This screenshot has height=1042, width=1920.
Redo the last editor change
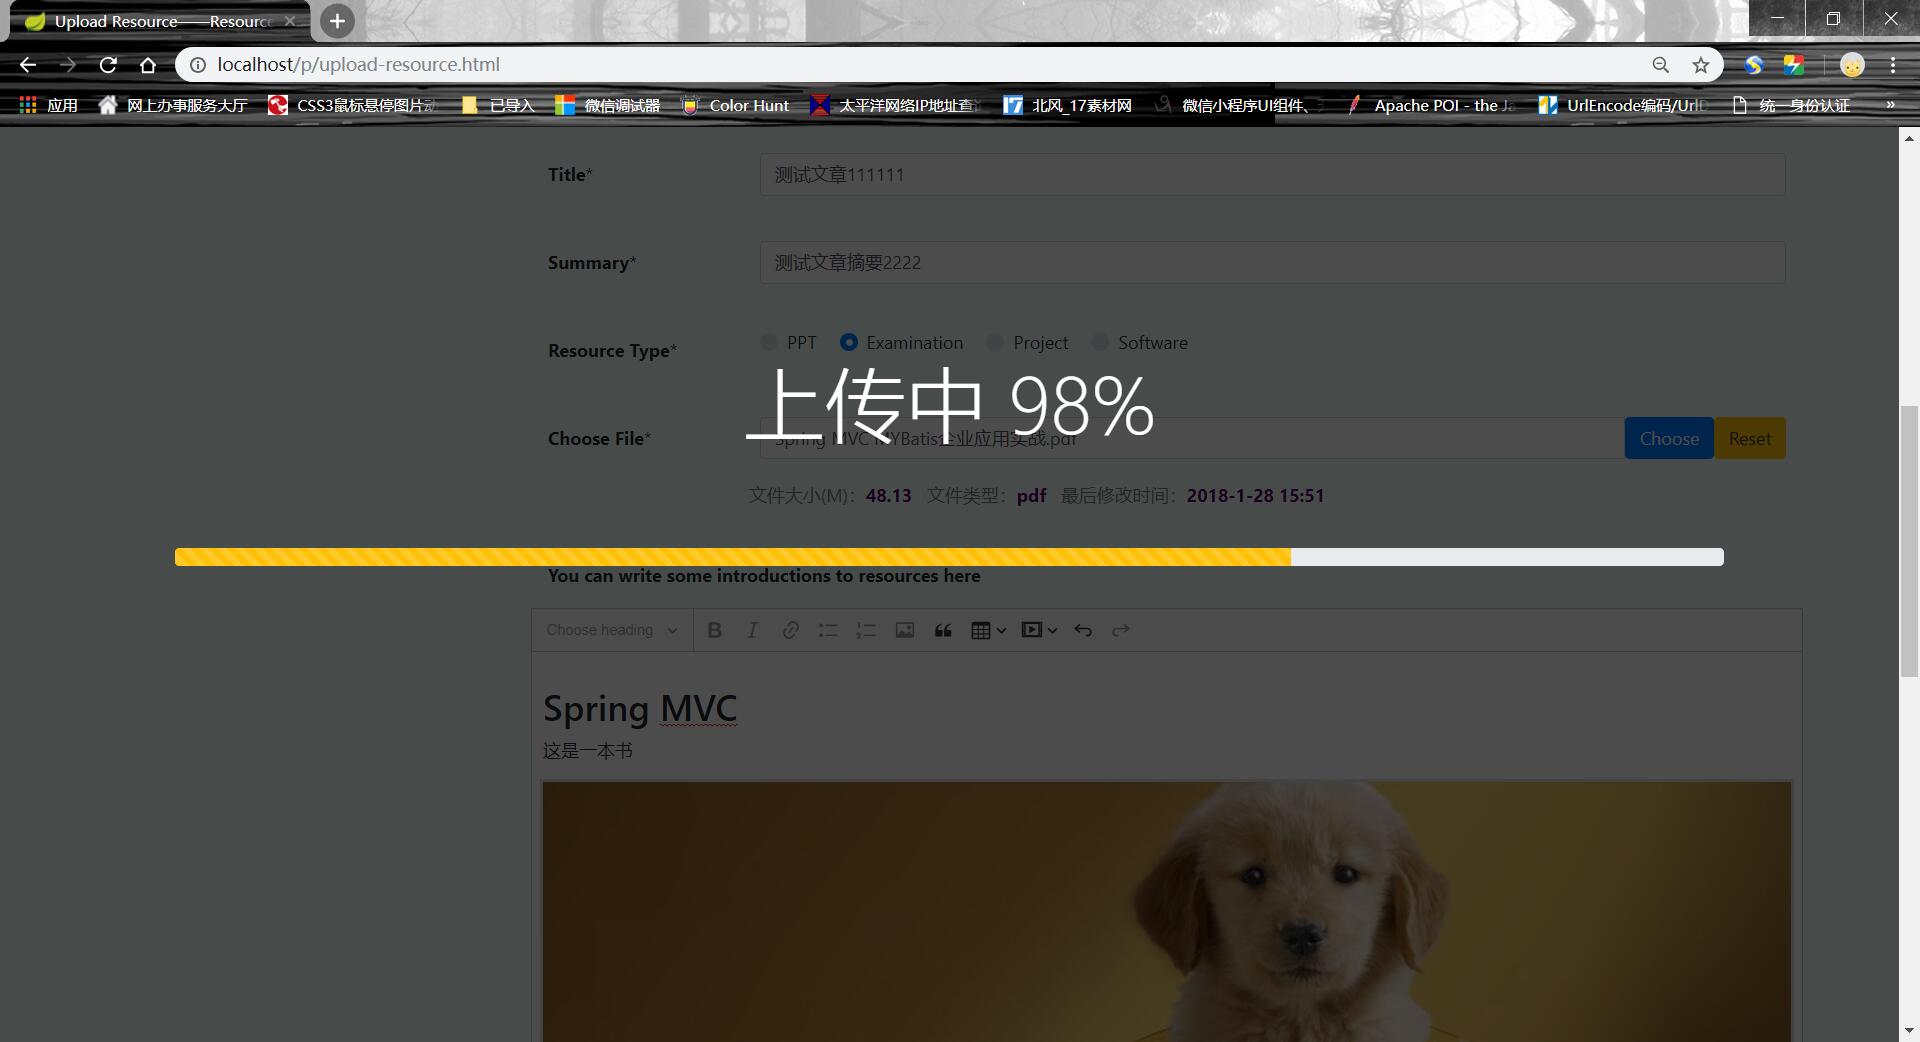pos(1121,630)
